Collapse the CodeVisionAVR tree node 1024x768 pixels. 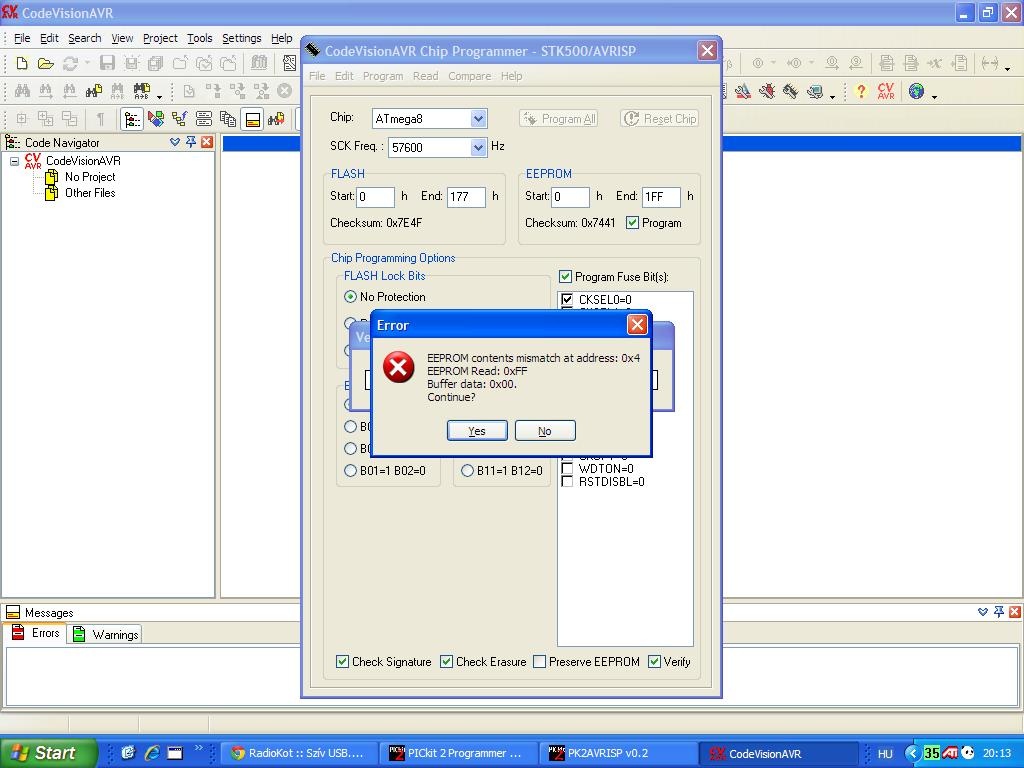tap(14, 161)
